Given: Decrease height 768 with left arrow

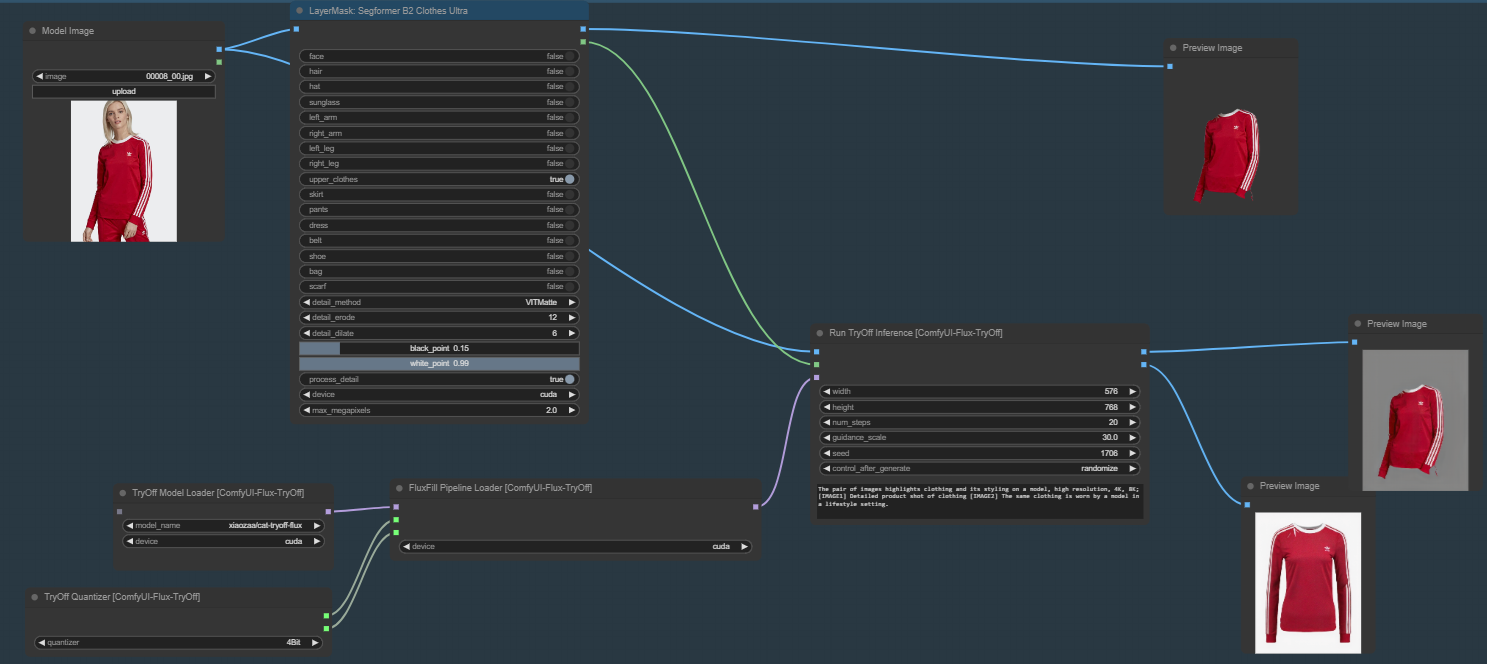Looking at the screenshot, I should tap(826, 407).
